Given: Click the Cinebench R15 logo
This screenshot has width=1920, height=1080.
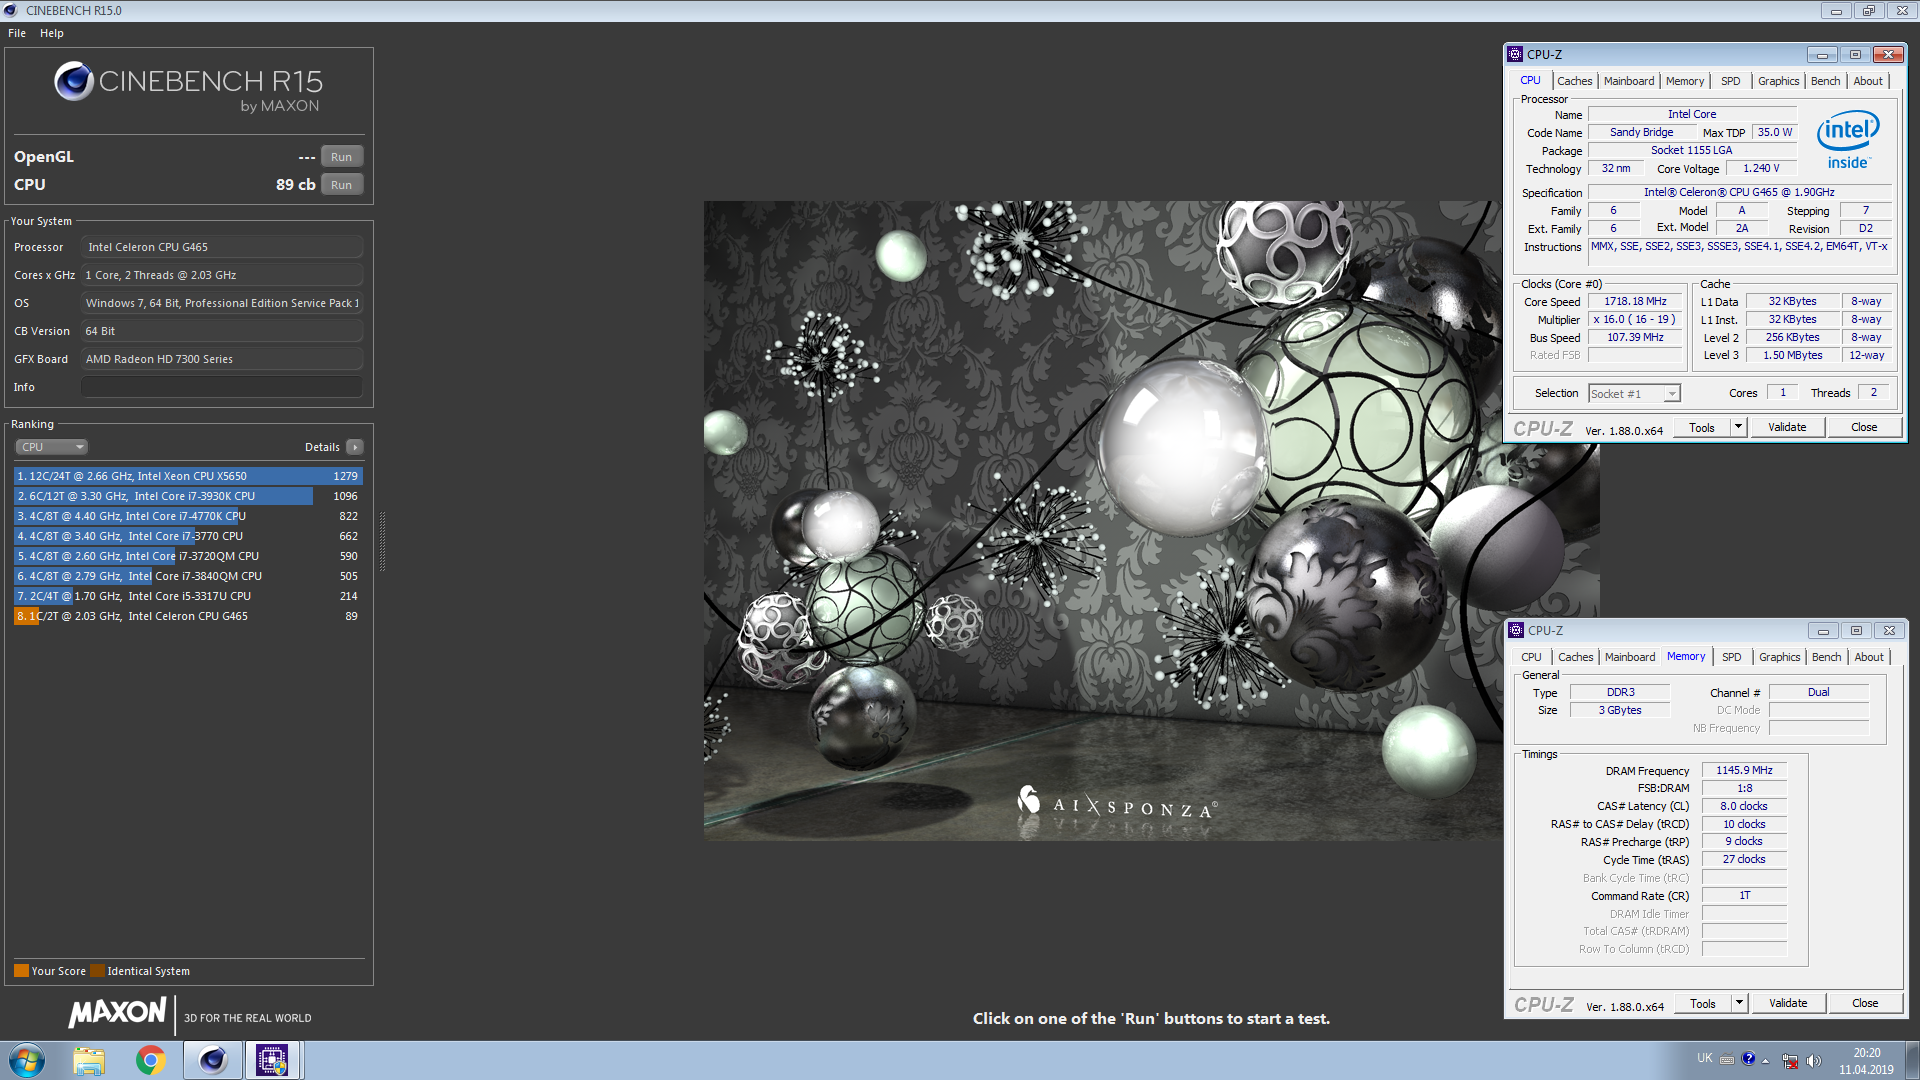Looking at the screenshot, I should pyautogui.click(x=189, y=87).
